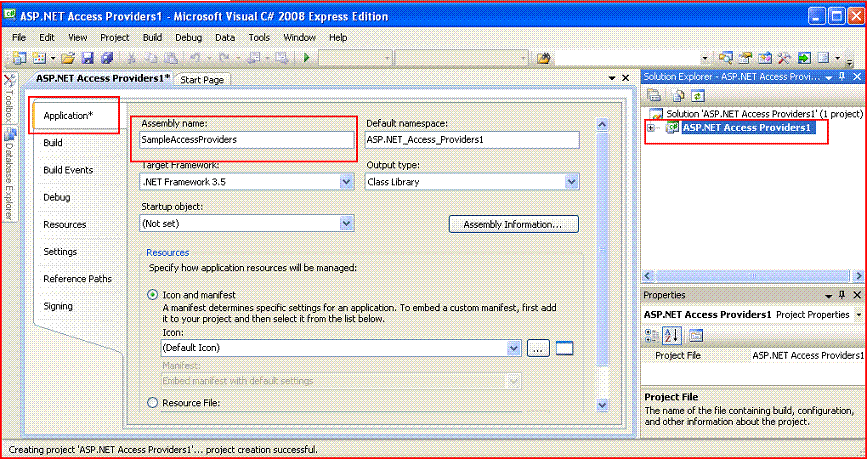The image size is (867, 459).
Task: Open Add New Item dropdown arrow
Action: [x=52, y=58]
